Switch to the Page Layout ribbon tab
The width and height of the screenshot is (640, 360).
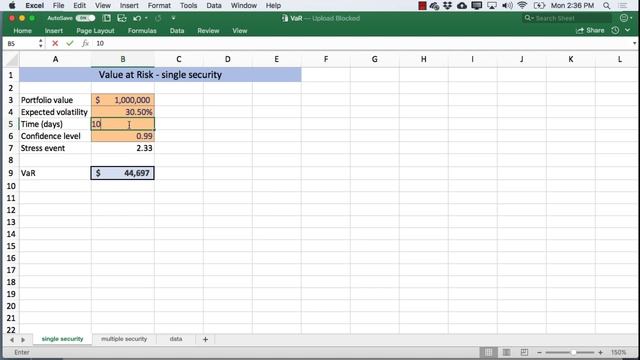(95, 31)
